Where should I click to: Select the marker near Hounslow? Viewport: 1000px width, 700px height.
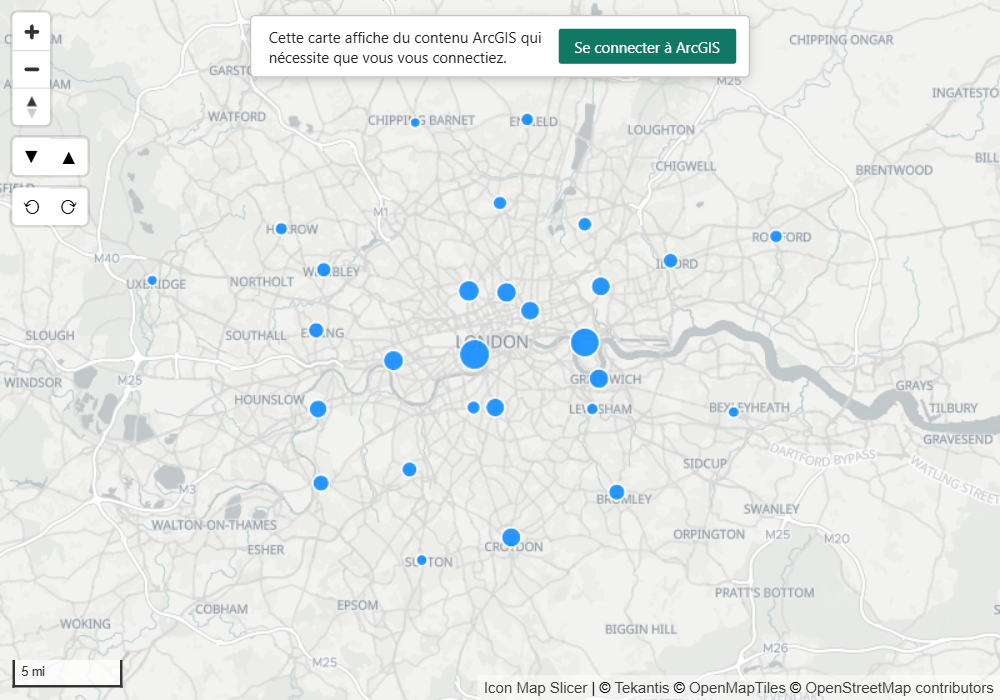(318, 409)
